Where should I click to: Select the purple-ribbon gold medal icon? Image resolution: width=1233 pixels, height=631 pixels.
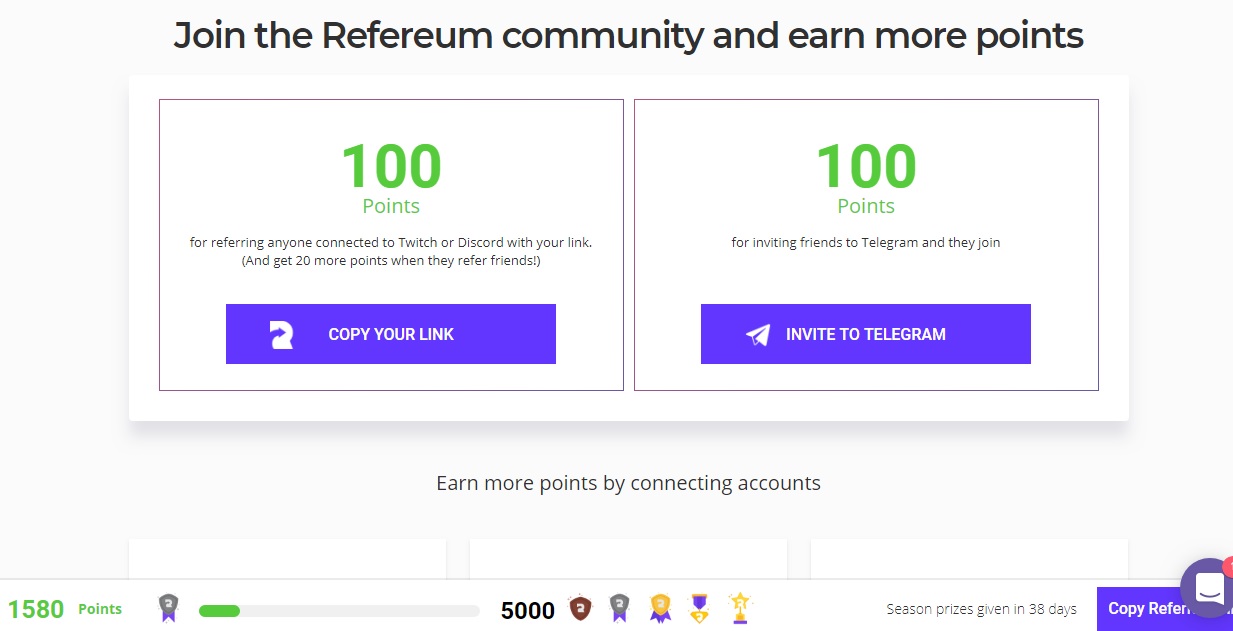pyautogui.click(x=699, y=608)
